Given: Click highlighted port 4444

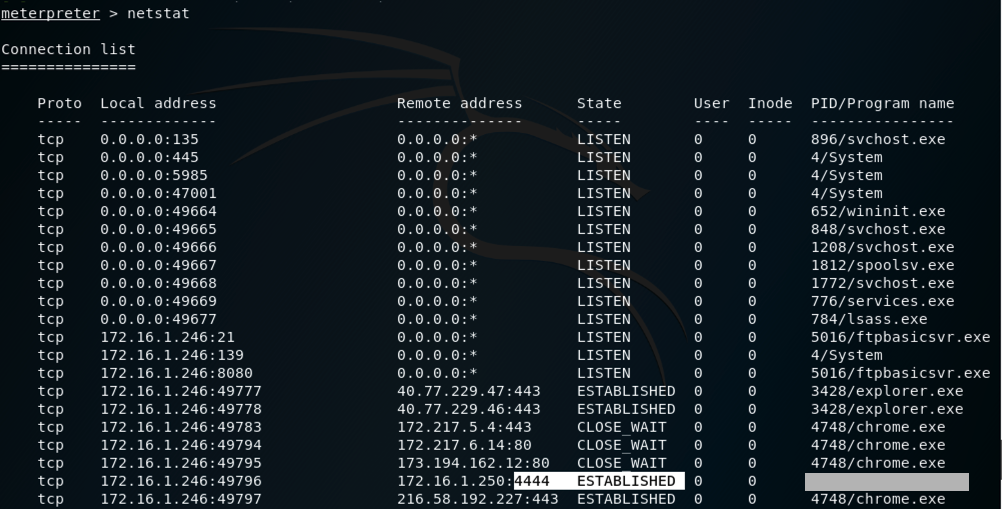Looking at the screenshot, I should click(x=532, y=481).
